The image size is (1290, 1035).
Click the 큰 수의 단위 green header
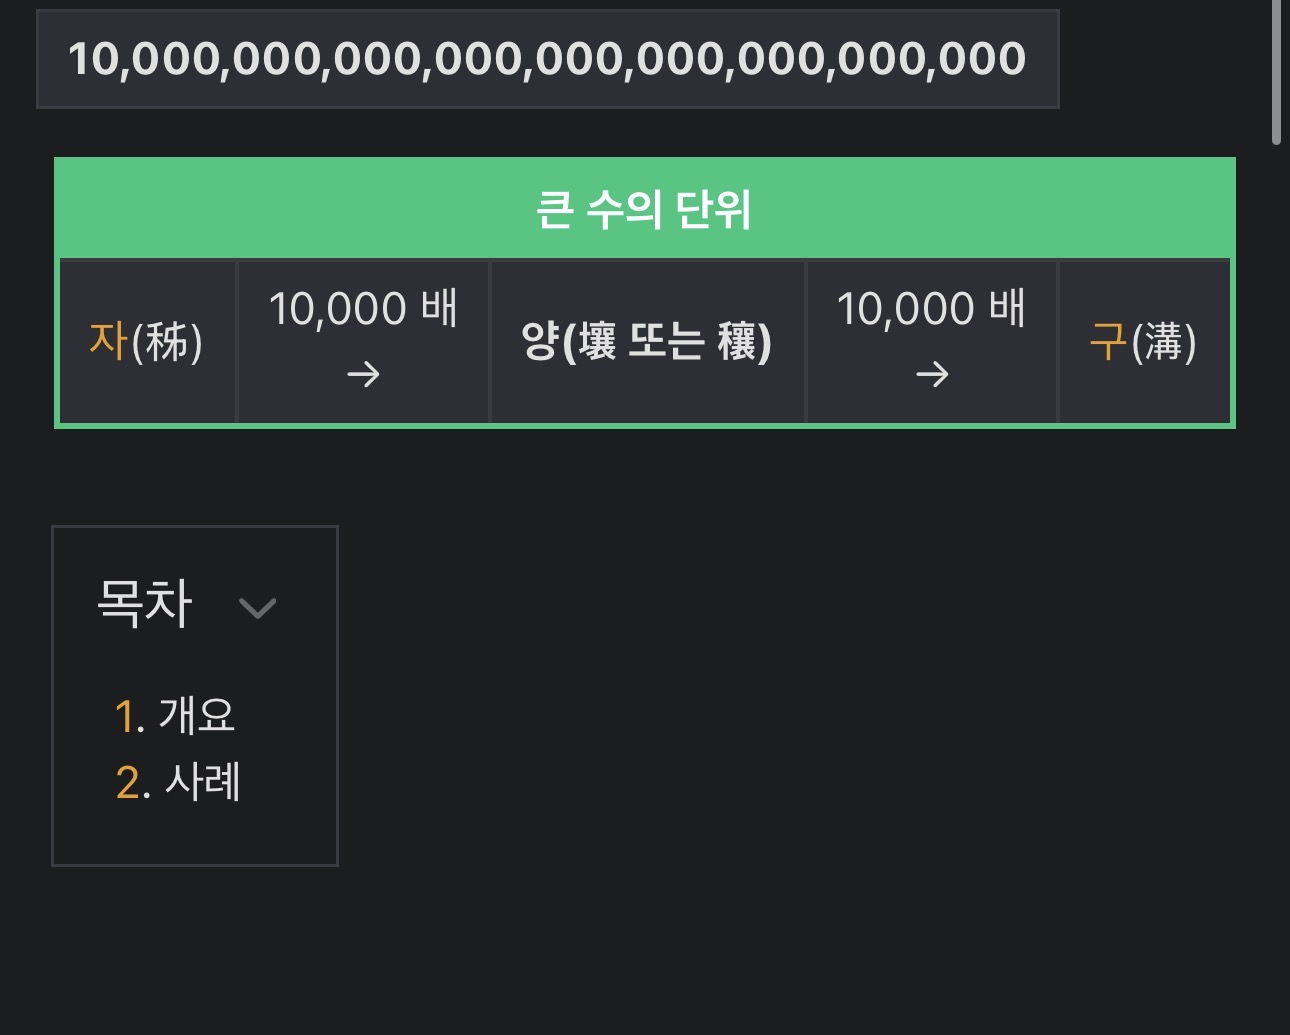[644, 210]
